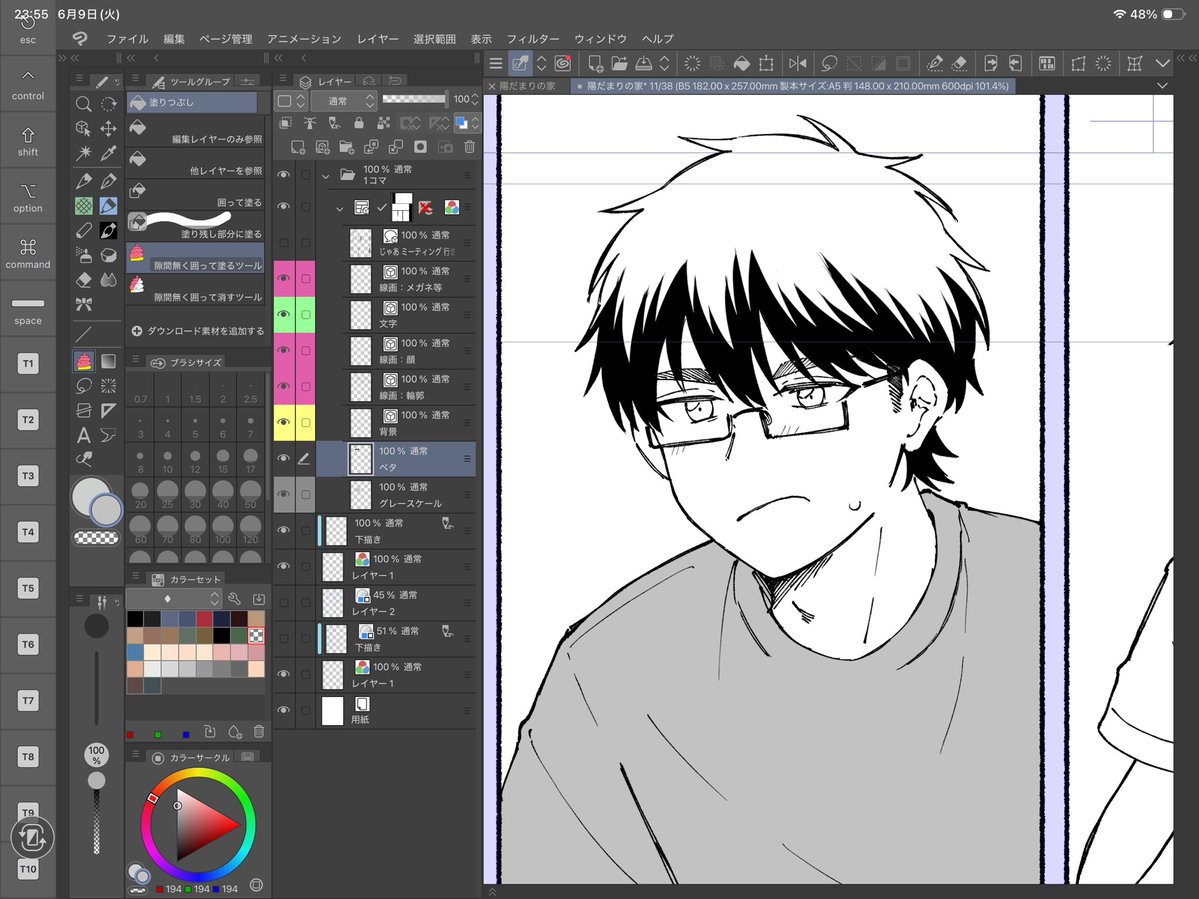Select the 塗りつぶし tool group
The image size is (1199, 899).
[192, 102]
